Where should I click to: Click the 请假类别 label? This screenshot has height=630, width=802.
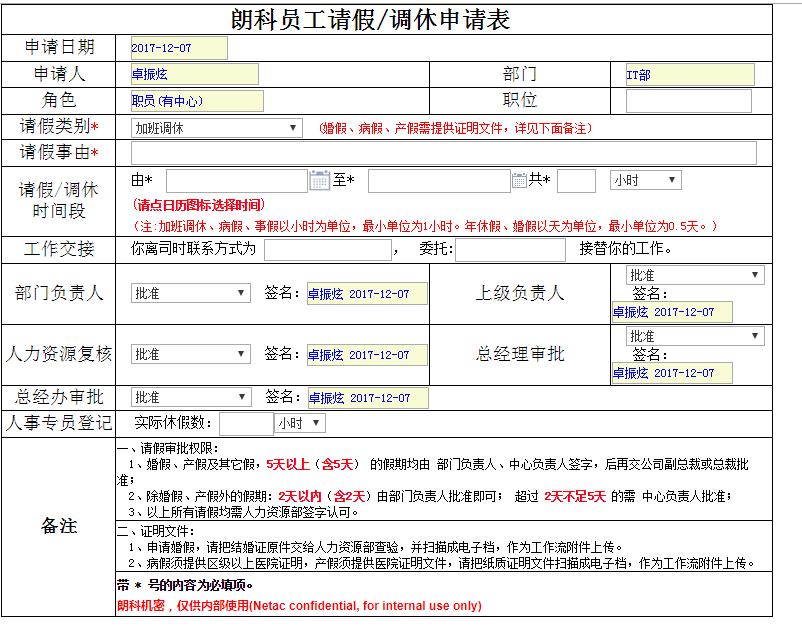click(59, 126)
